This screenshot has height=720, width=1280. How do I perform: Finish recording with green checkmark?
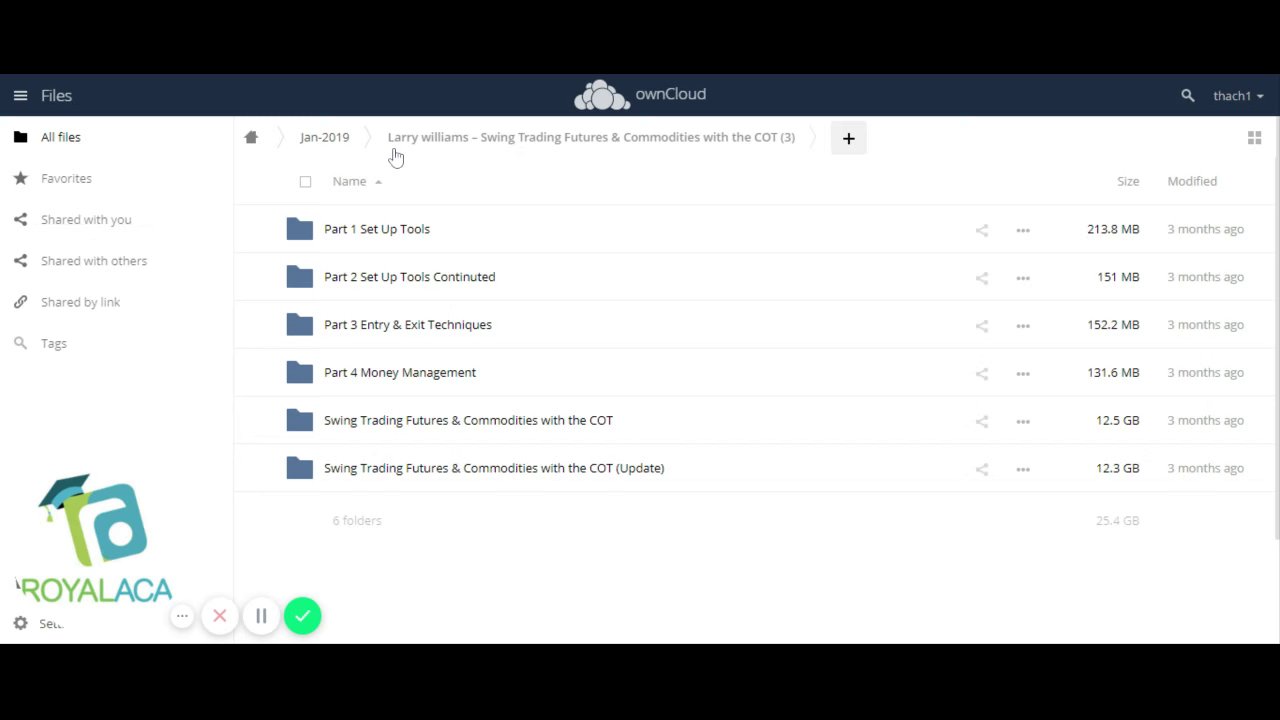pyautogui.click(x=302, y=616)
